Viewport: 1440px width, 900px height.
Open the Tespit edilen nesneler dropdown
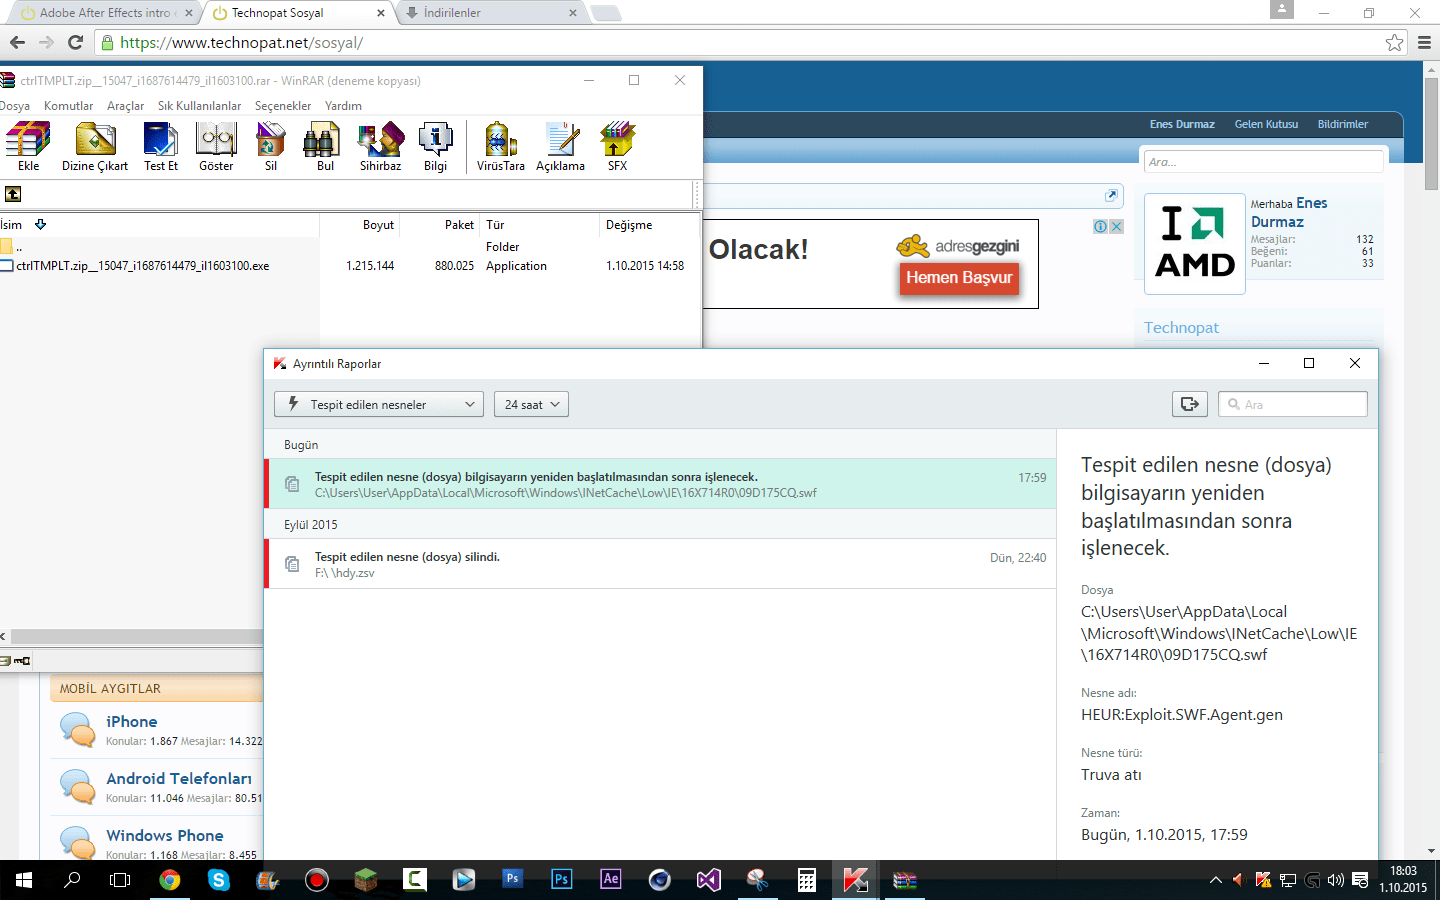coord(379,404)
